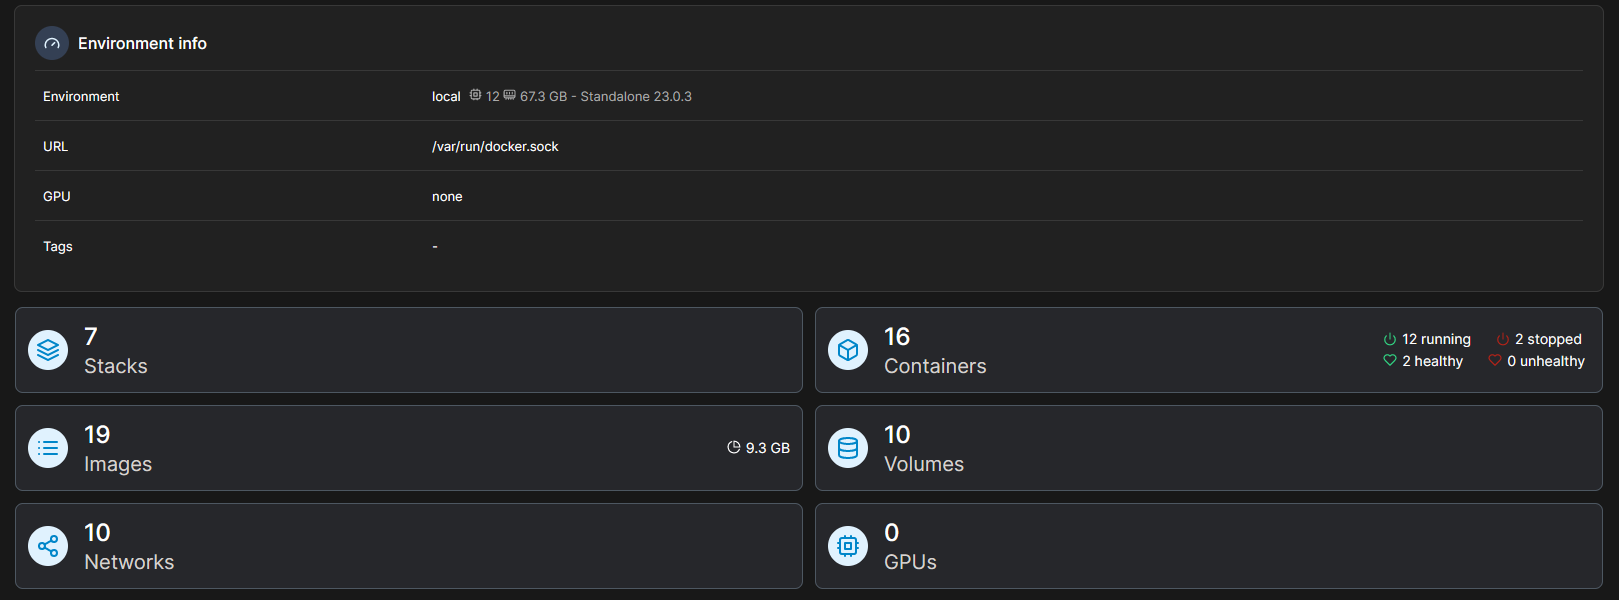Click the images size pie icon
Viewport: 1619px width, 600px height.
pos(734,448)
